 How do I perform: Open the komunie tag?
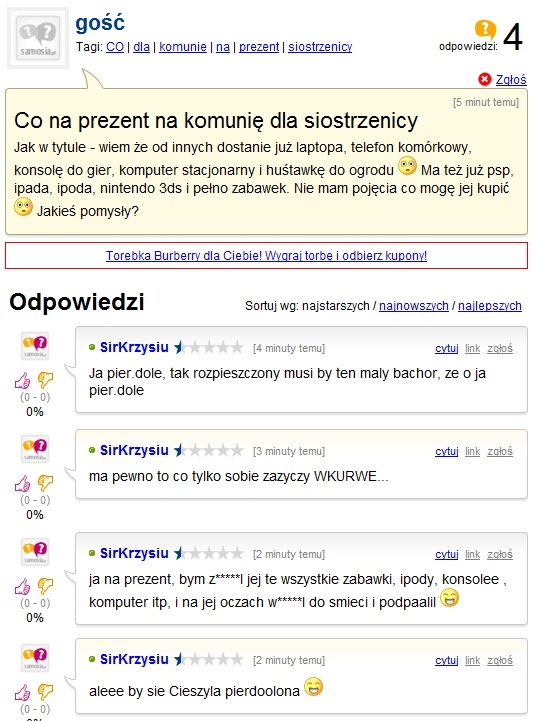[x=183, y=47]
